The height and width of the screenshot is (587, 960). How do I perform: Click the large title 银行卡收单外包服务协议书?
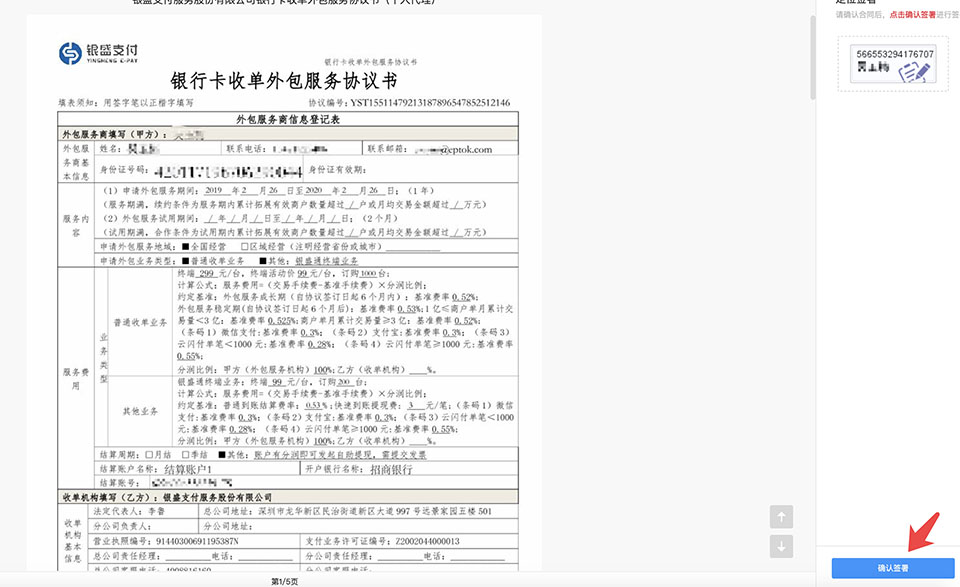click(284, 81)
